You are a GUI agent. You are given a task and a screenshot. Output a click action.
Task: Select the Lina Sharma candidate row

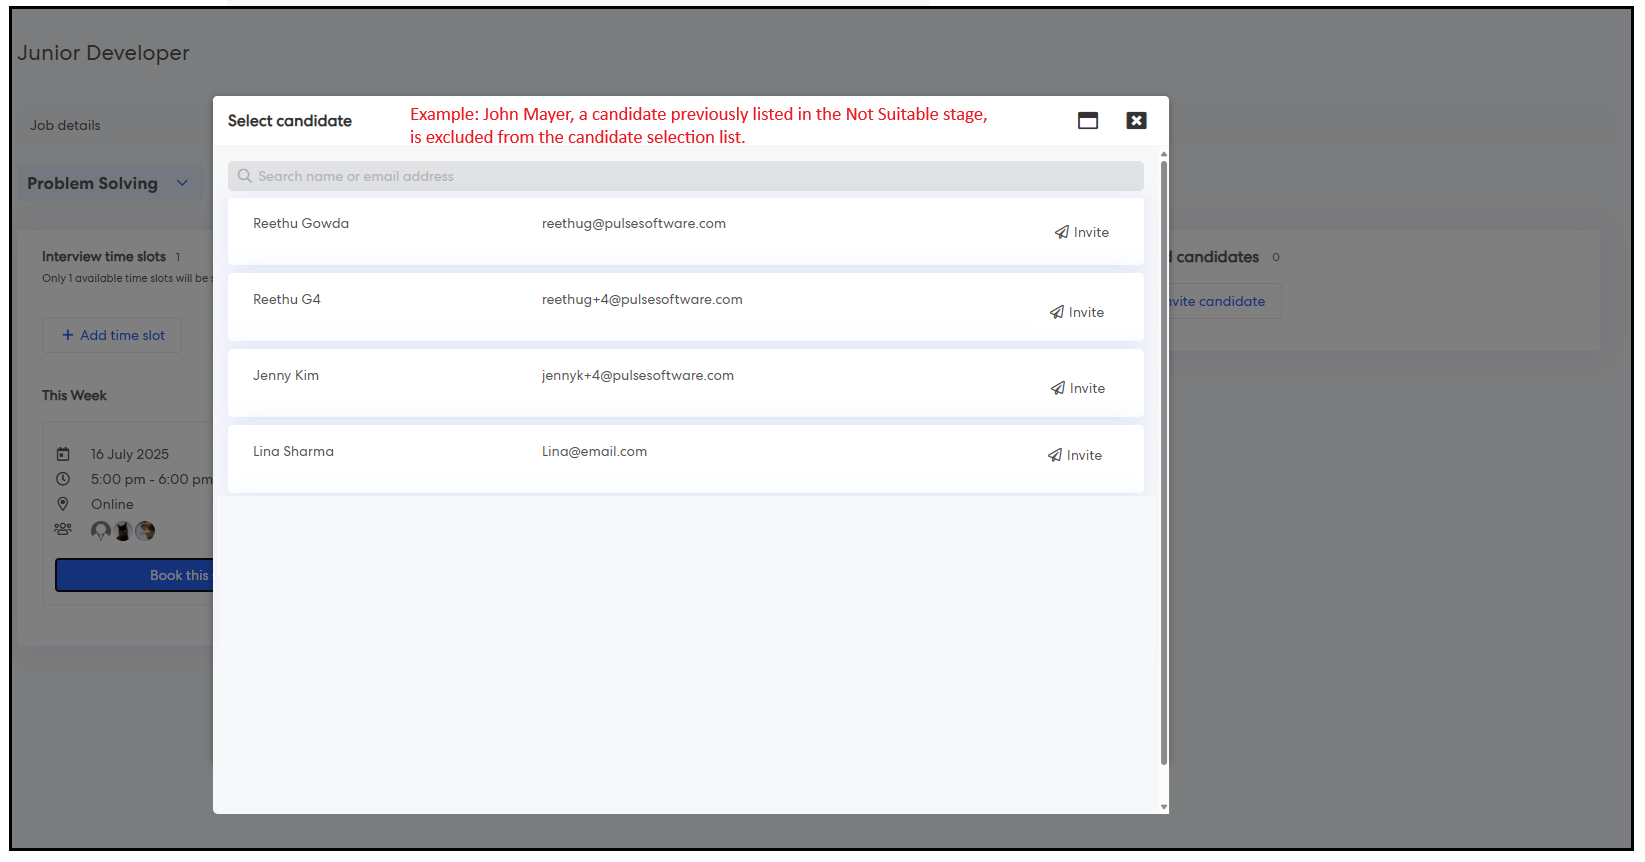[x=640, y=458]
